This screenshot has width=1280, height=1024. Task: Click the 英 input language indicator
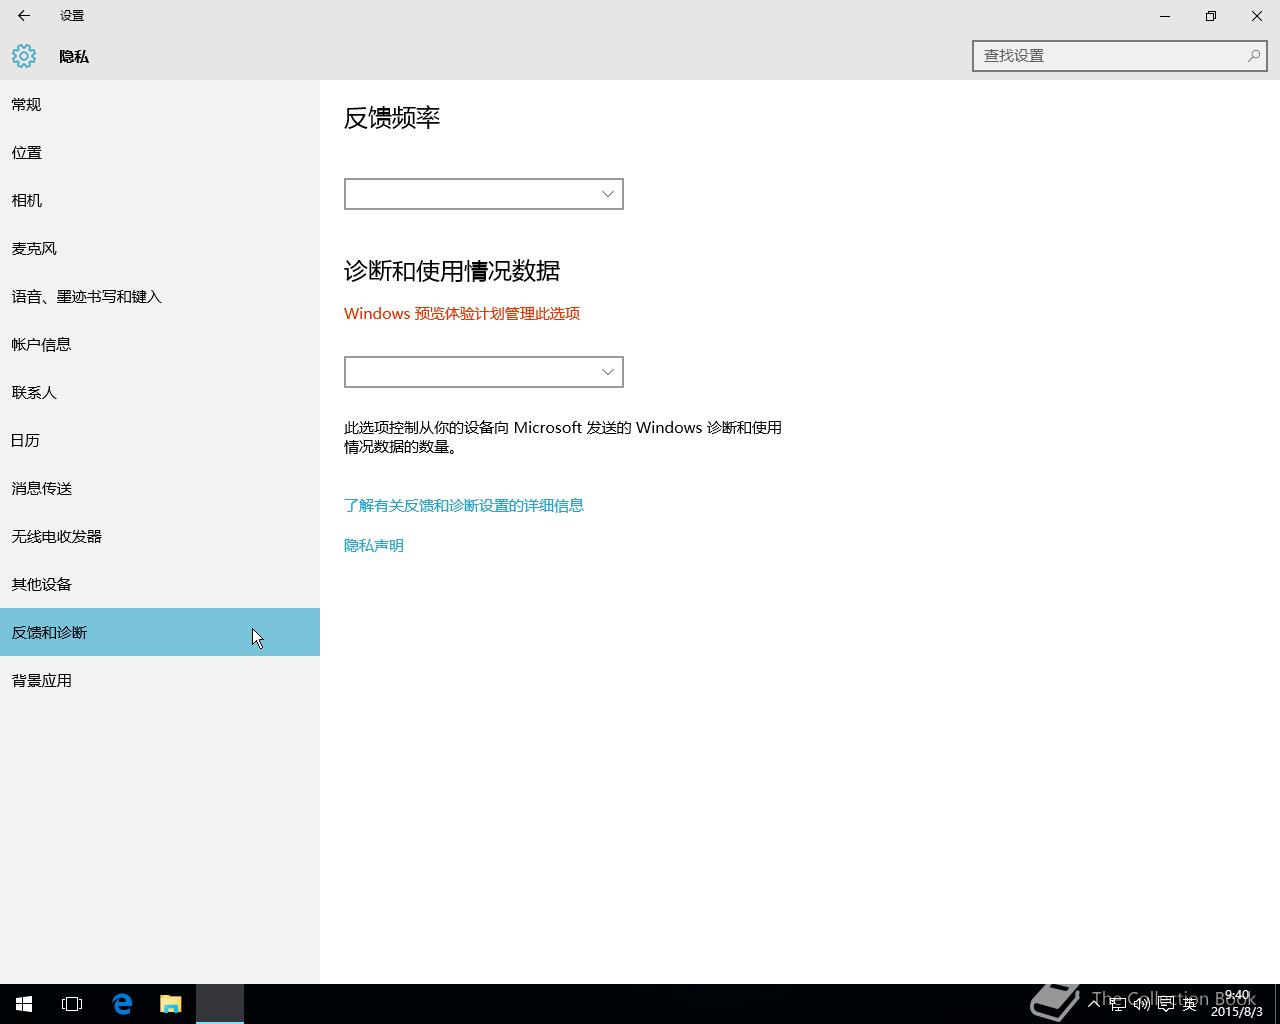(1190, 1004)
